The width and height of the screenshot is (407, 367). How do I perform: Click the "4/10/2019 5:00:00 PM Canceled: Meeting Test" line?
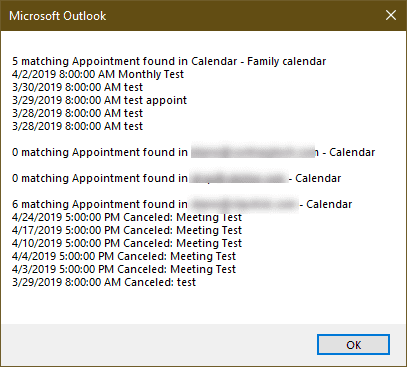click(127, 243)
